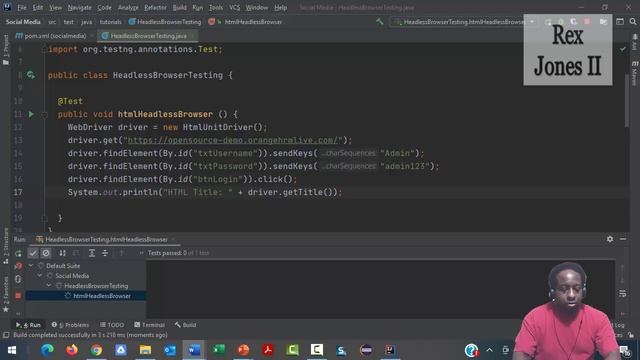Select Run tab HeadlessBrowserTesting.htmlHeadlessBrowser
The height and width of the screenshot is (360, 640).
[106, 240]
